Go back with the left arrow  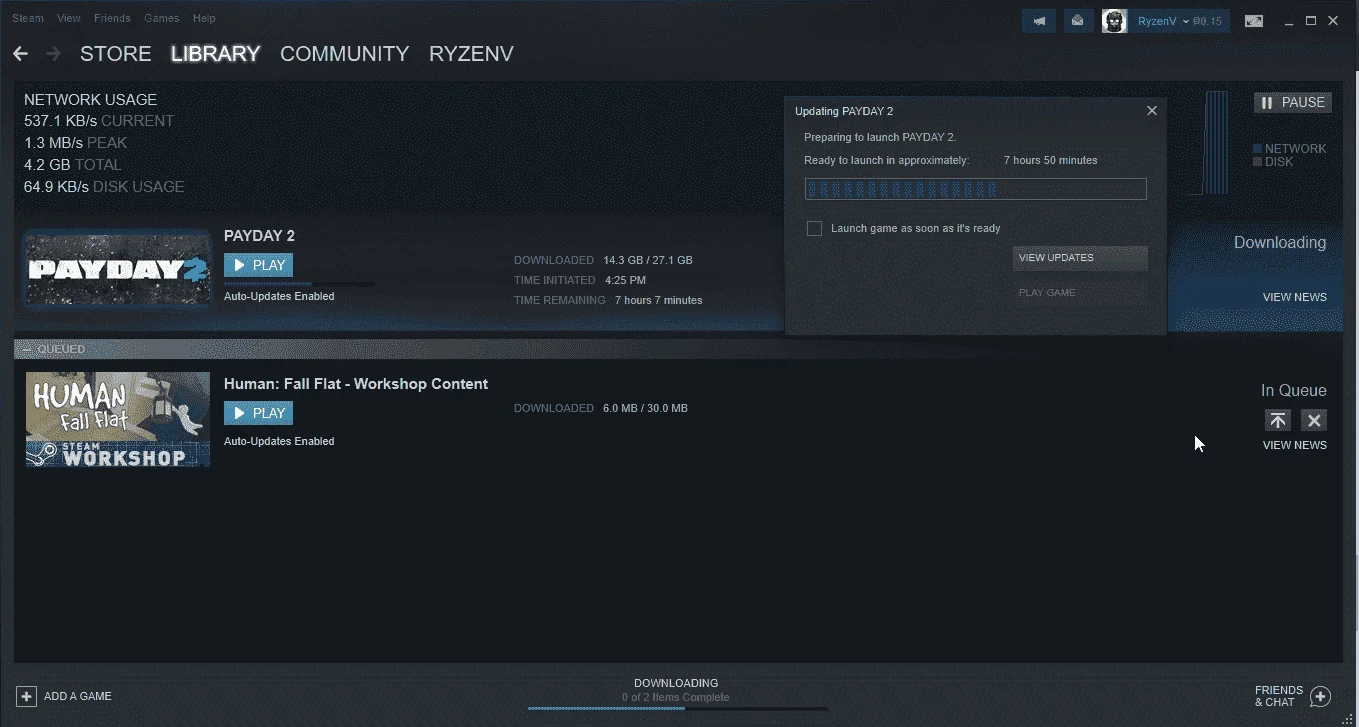click(x=20, y=54)
